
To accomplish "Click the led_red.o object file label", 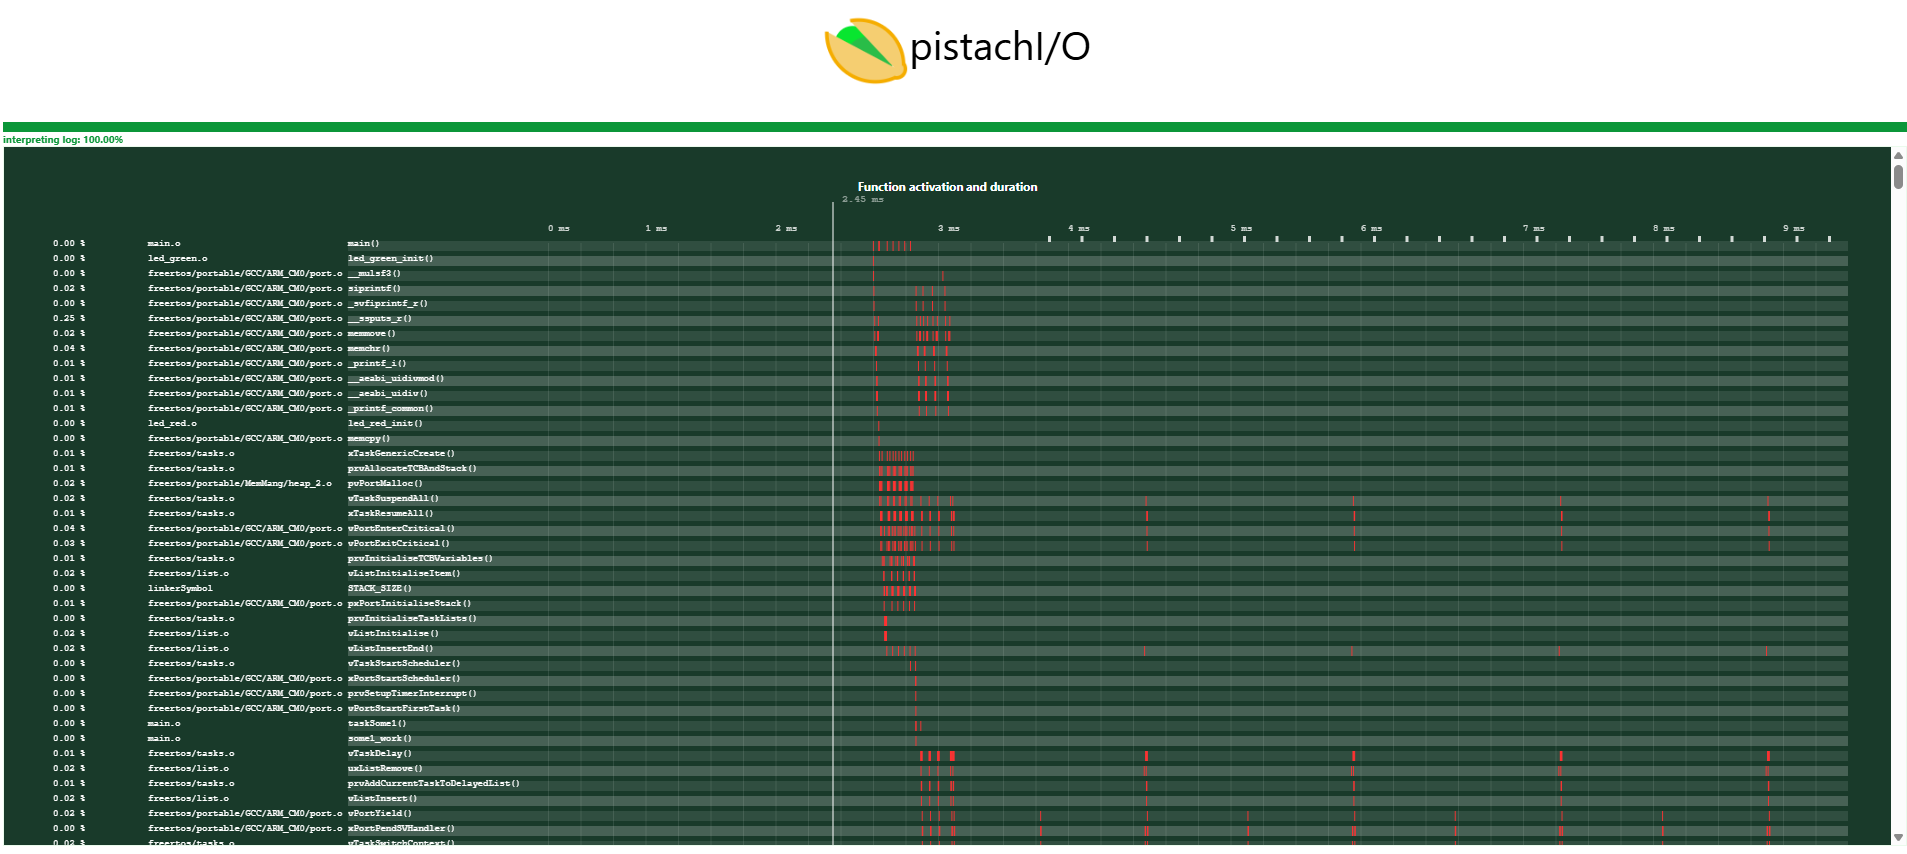I will 172,424.
